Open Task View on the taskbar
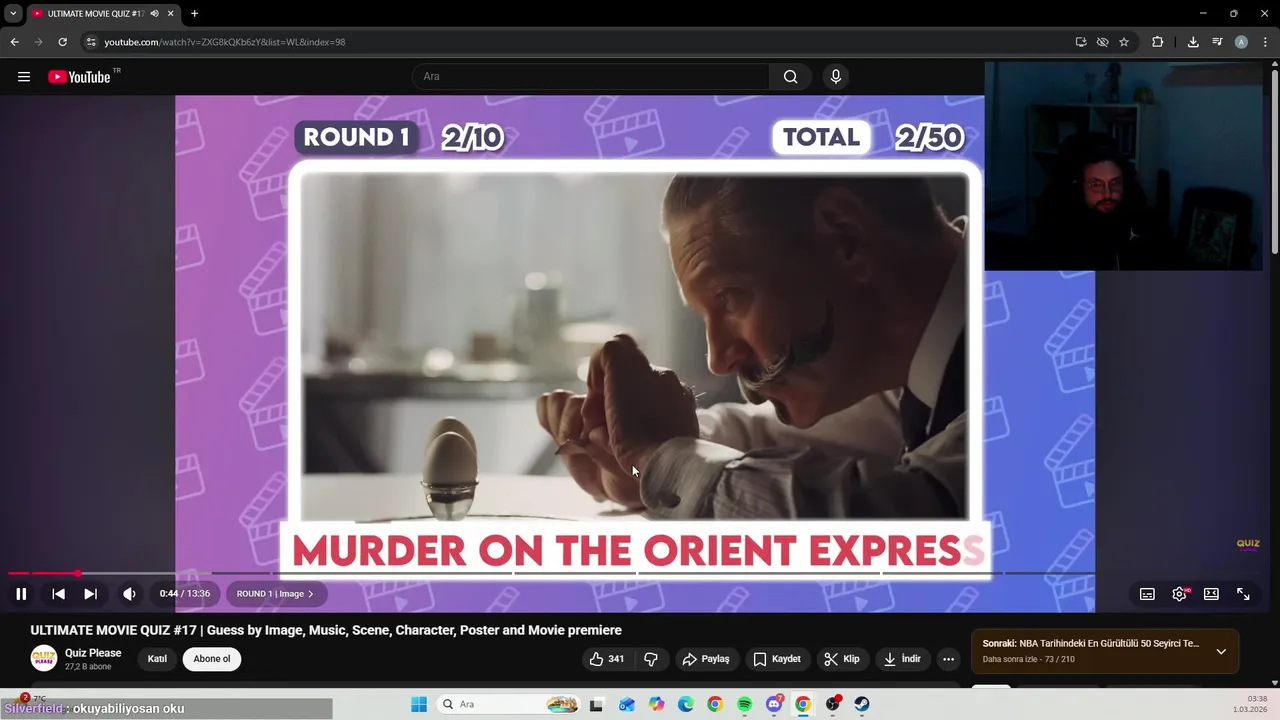 [x=596, y=704]
